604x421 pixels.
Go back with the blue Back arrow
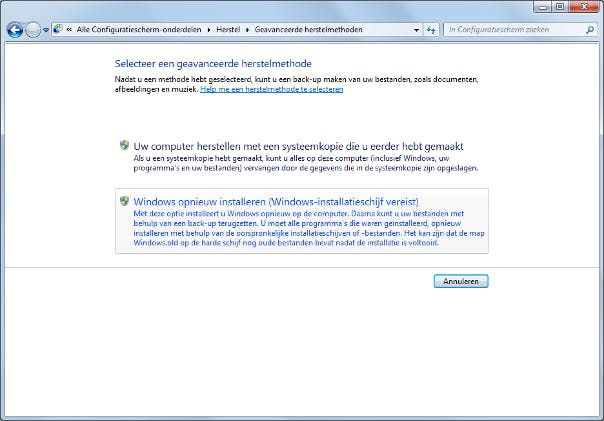[15, 30]
